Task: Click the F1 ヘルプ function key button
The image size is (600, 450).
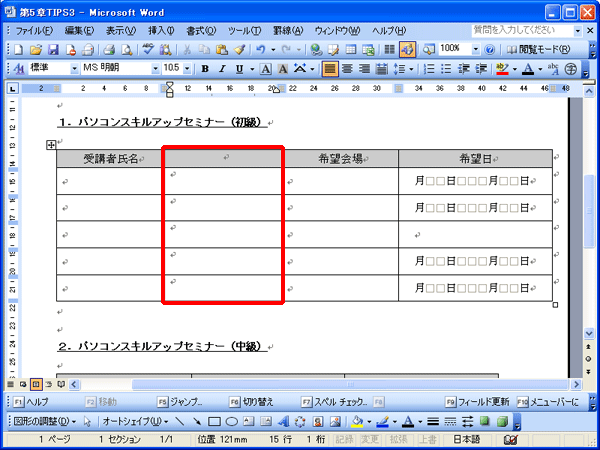Action: 31,402
